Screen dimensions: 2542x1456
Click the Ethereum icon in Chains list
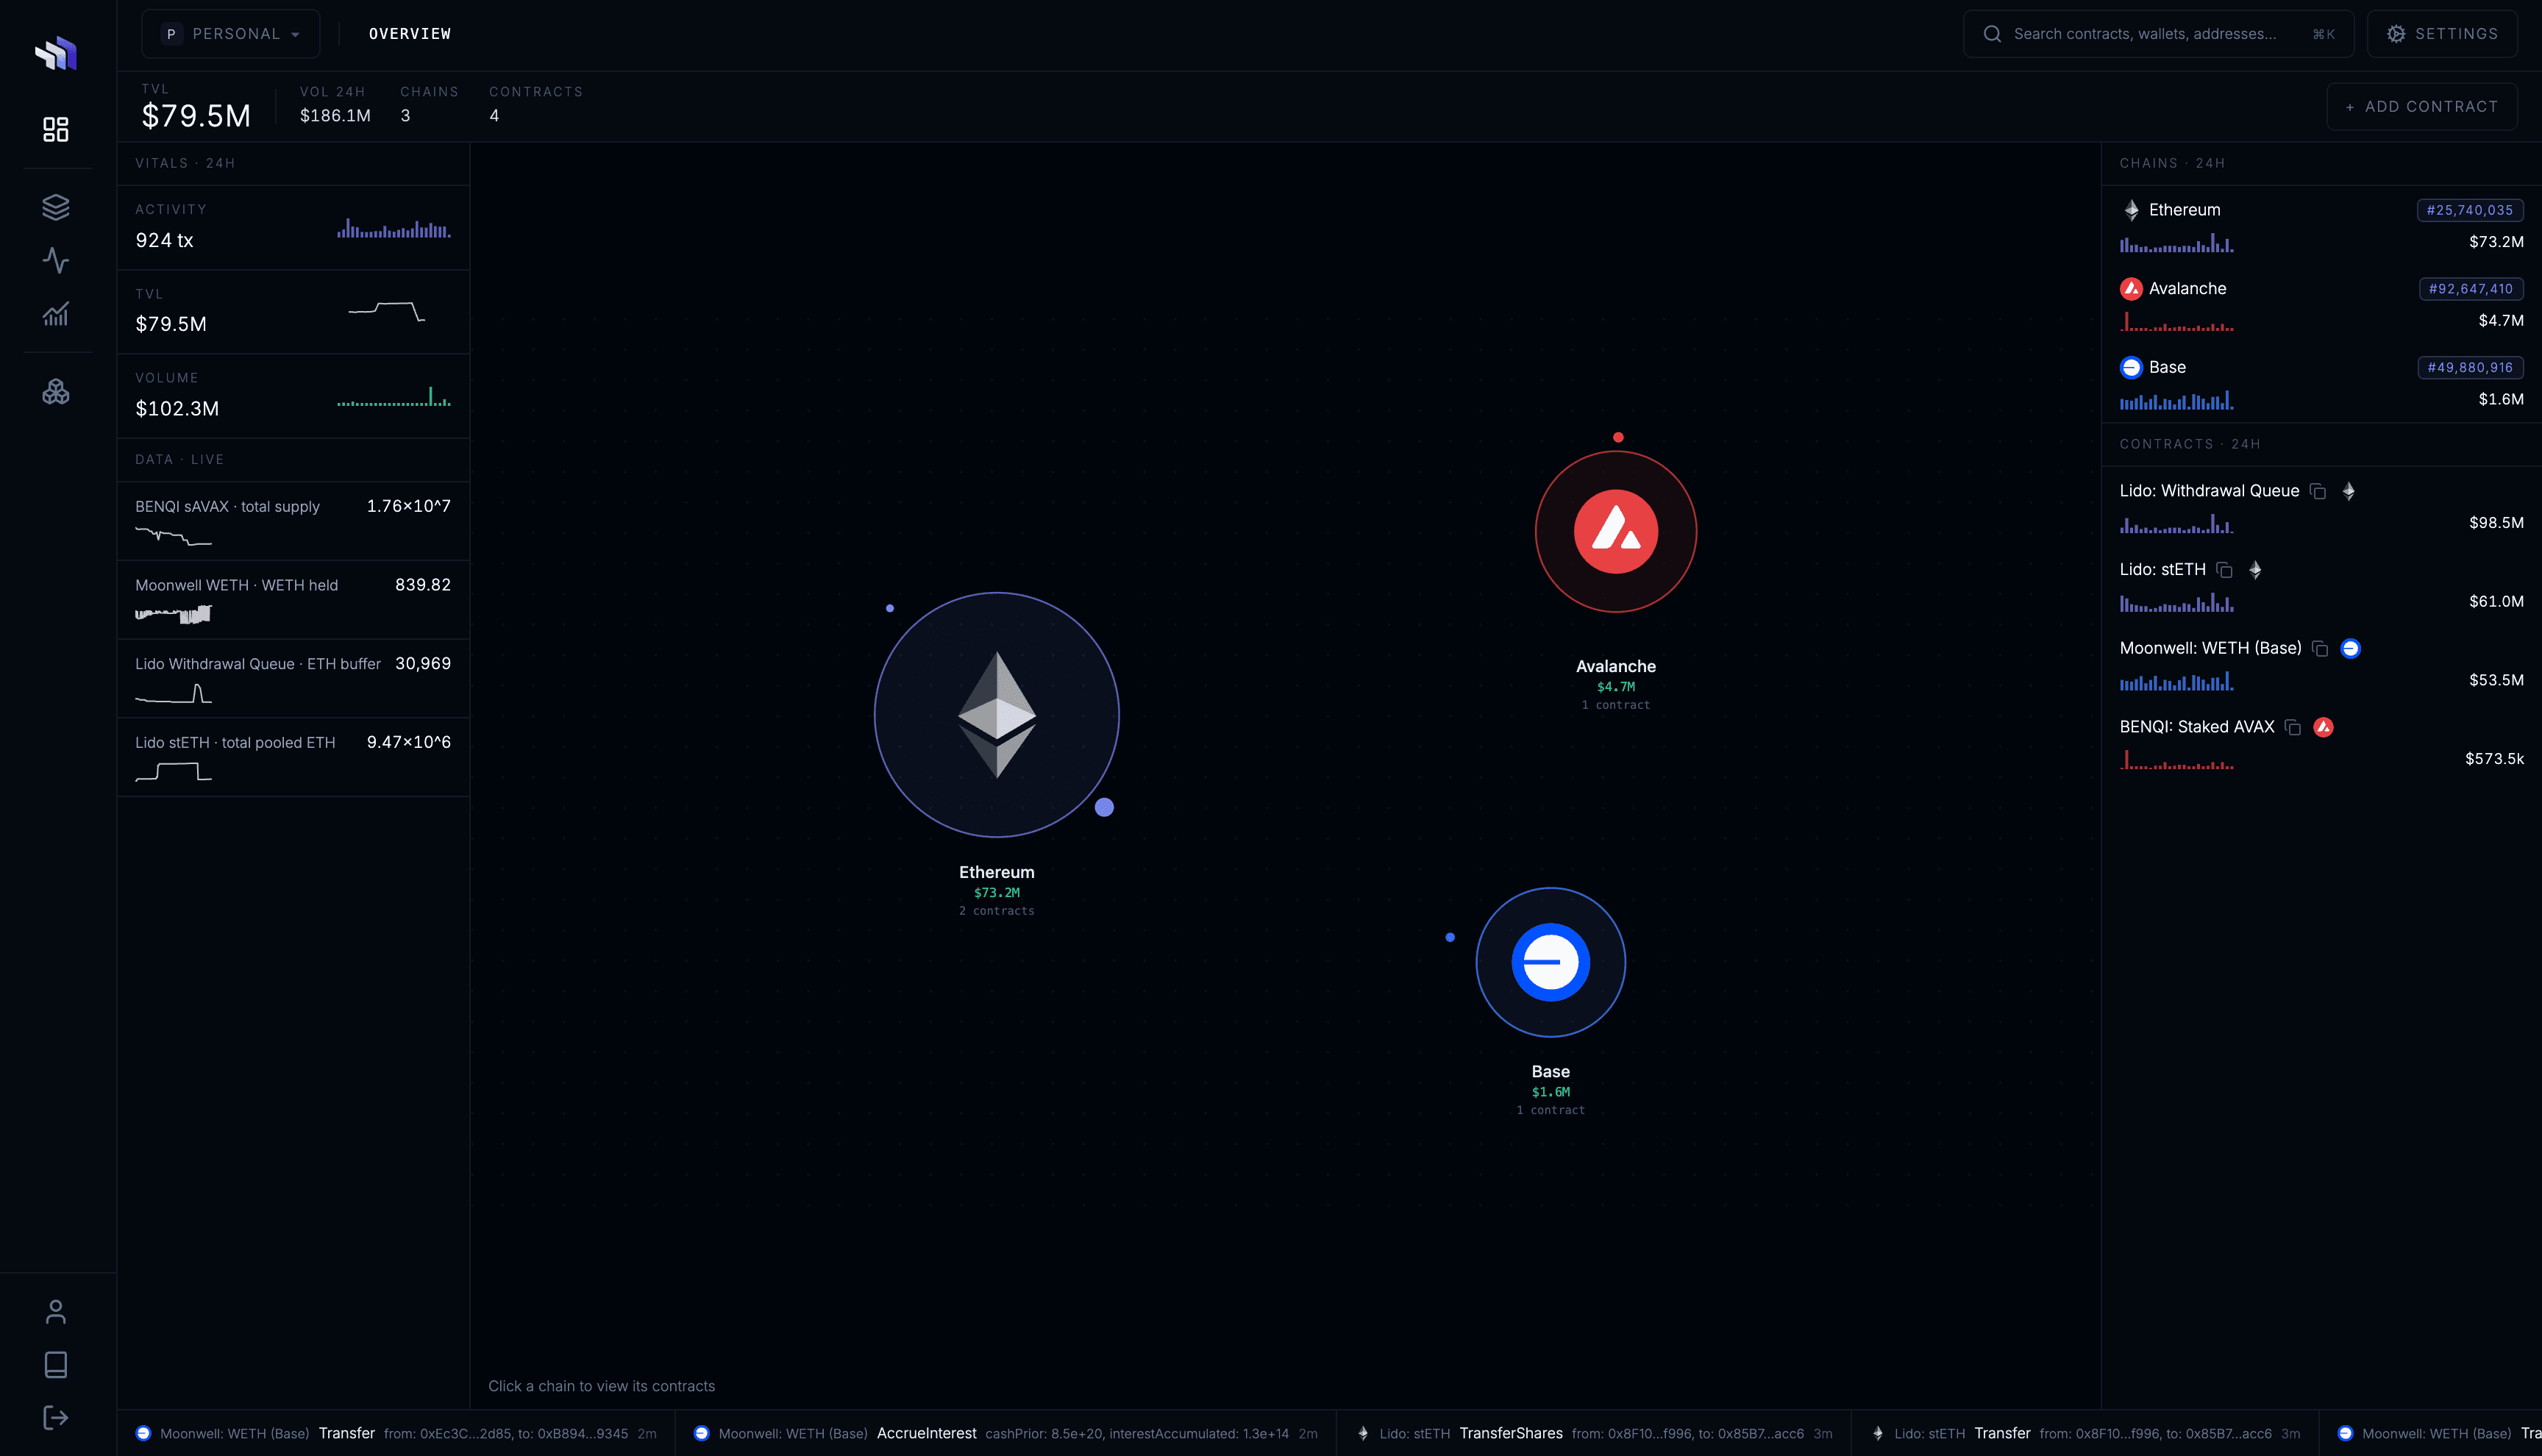pyautogui.click(x=2131, y=210)
